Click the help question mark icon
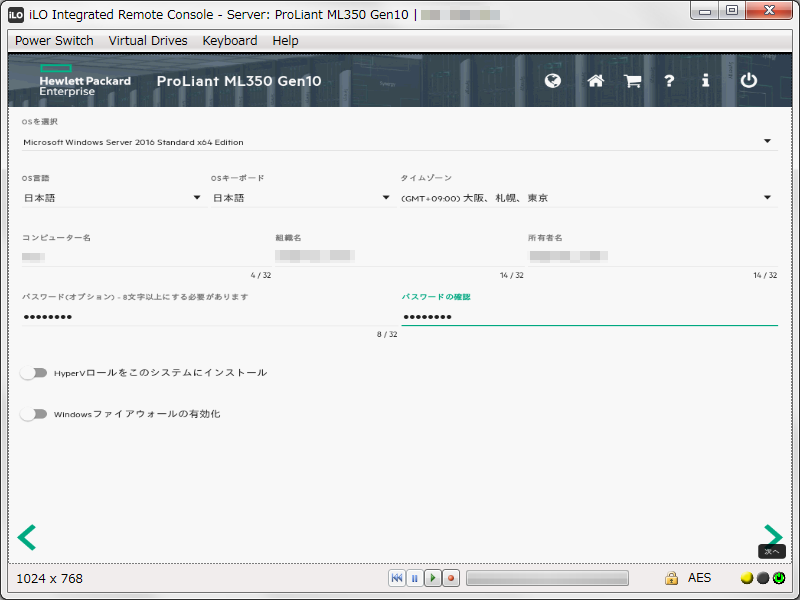This screenshot has height=600, width=800. click(x=668, y=81)
